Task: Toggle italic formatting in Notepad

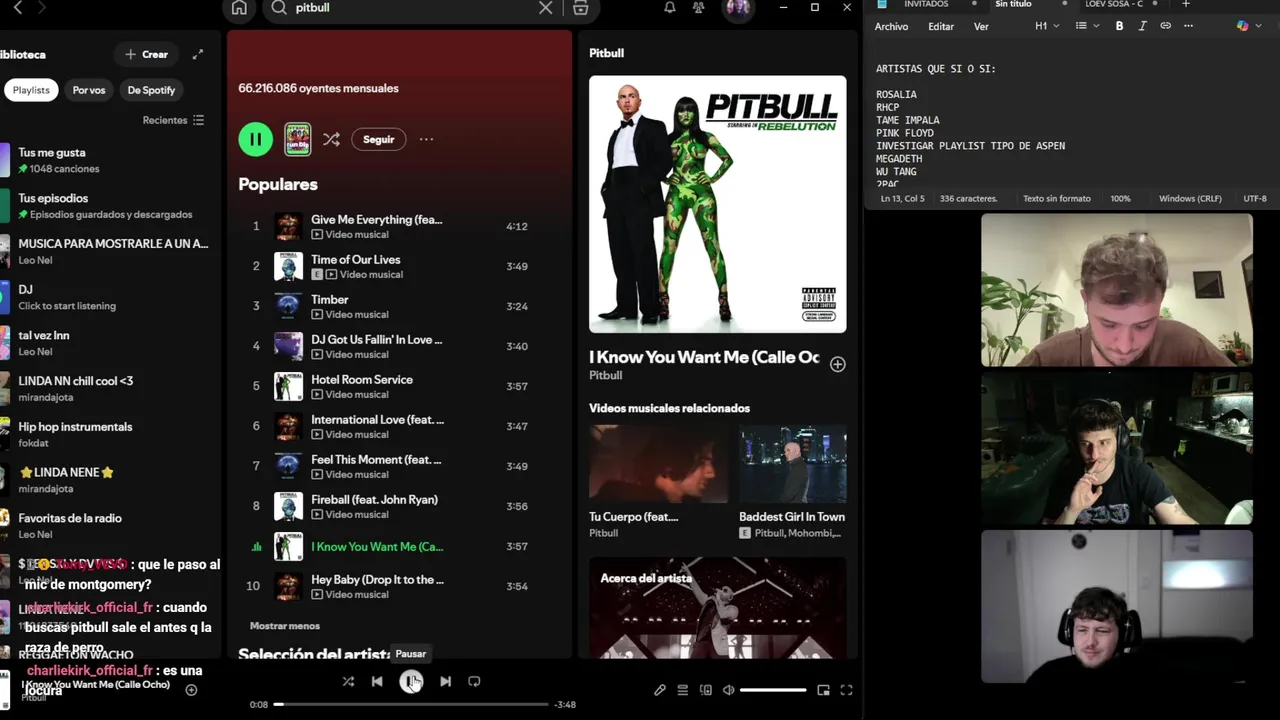Action: [x=1142, y=26]
